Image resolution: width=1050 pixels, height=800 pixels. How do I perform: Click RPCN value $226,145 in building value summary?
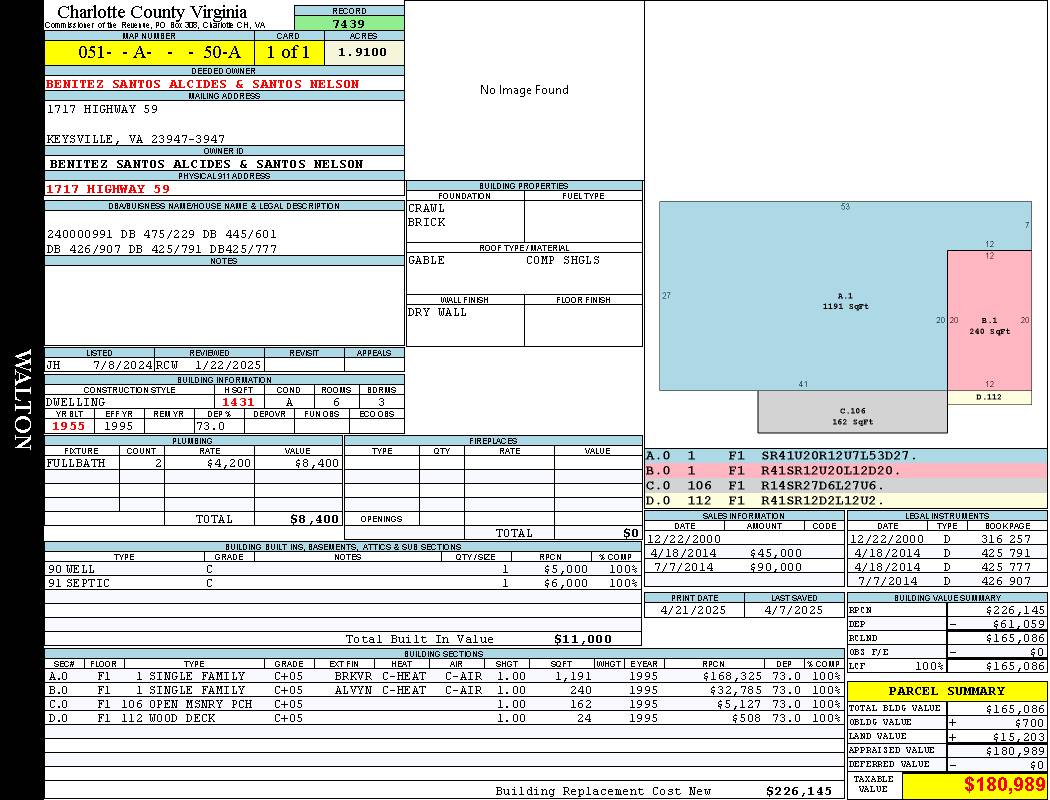(1015, 611)
